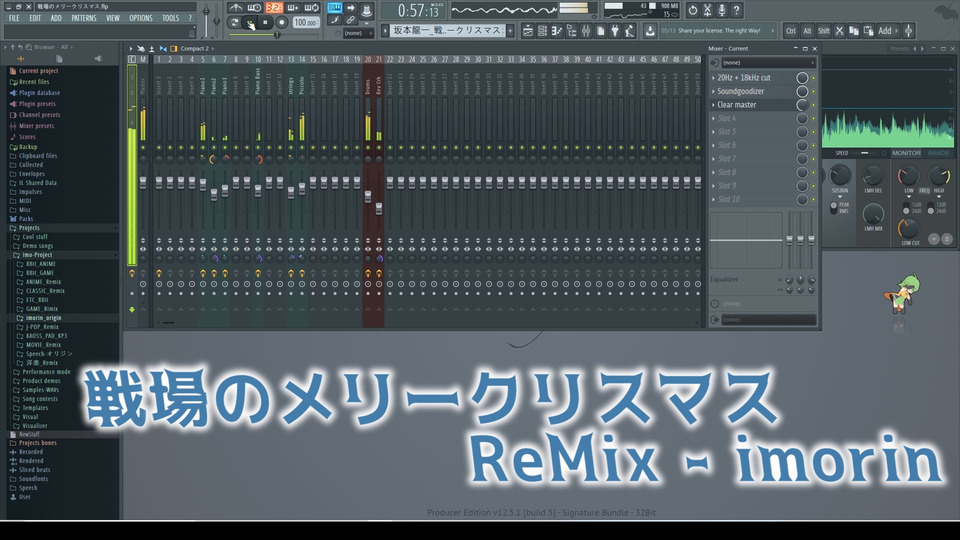The image size is (960, 540).
Task: Open the Plugin database browser item
Action: coord(39,93)
